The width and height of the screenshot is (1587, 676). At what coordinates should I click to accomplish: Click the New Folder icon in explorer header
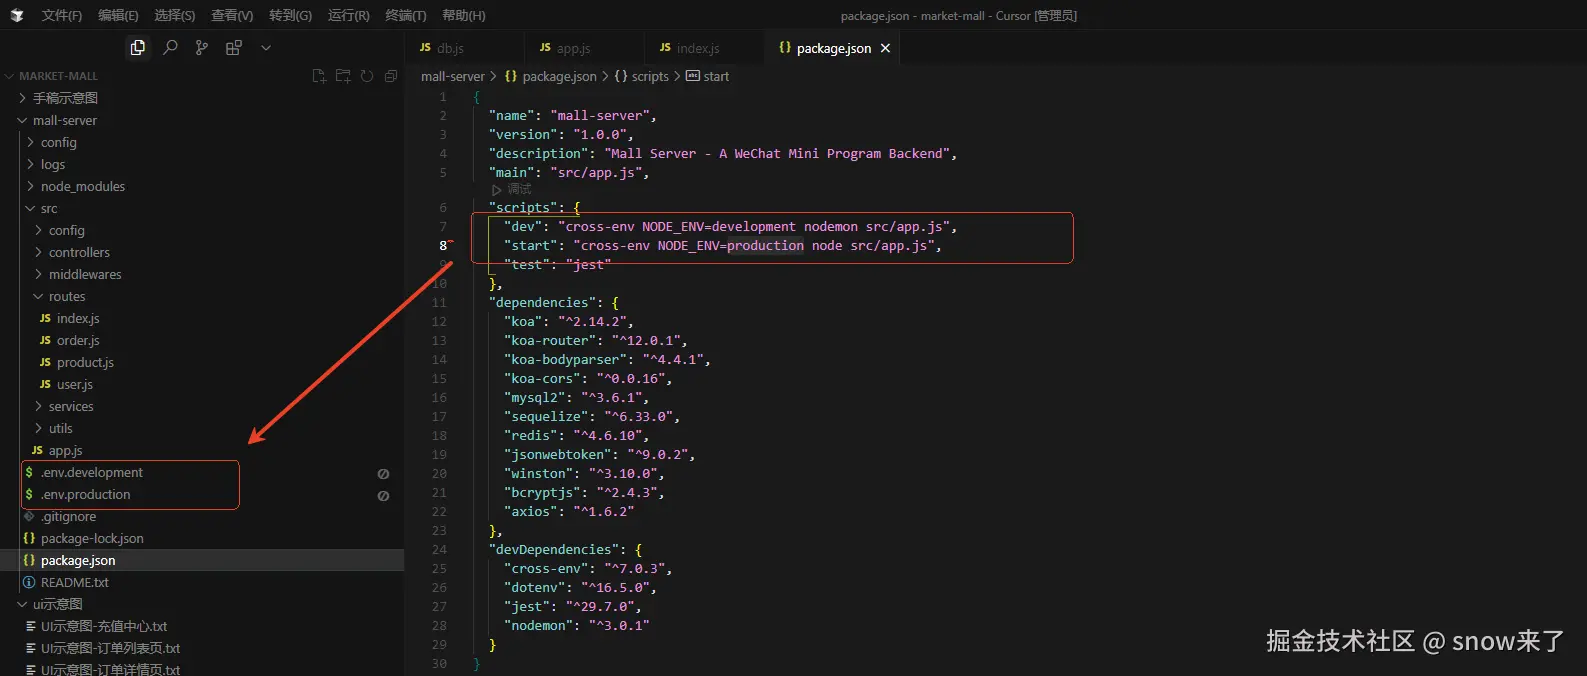pos(343,76)
